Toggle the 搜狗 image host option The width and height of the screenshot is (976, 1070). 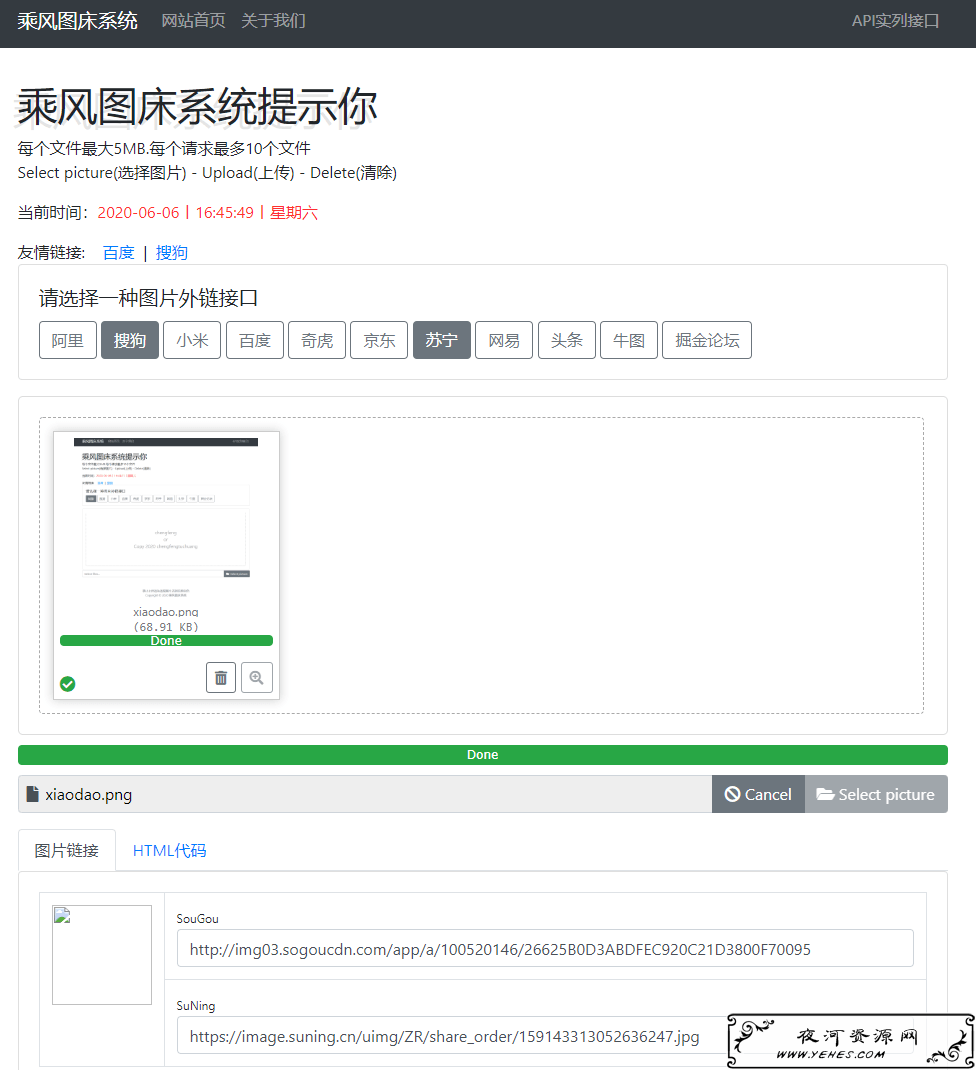130,340
